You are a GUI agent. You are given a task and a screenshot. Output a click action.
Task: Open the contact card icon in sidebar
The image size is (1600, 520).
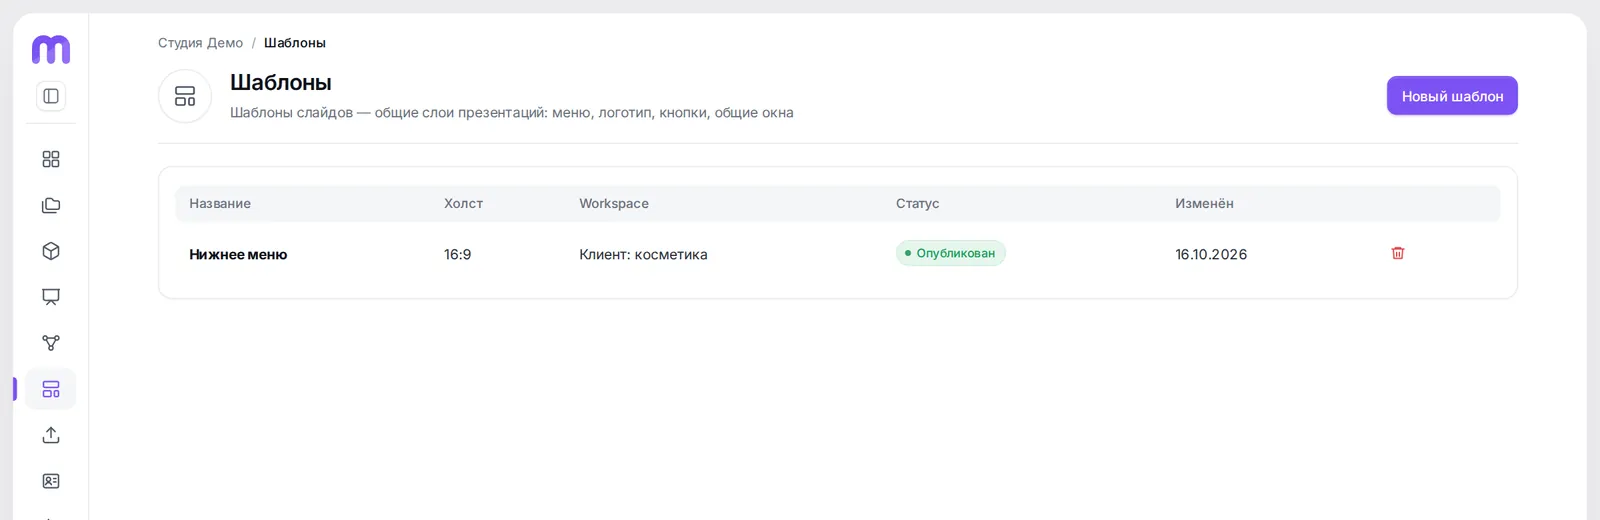click(x=51, y=481)
